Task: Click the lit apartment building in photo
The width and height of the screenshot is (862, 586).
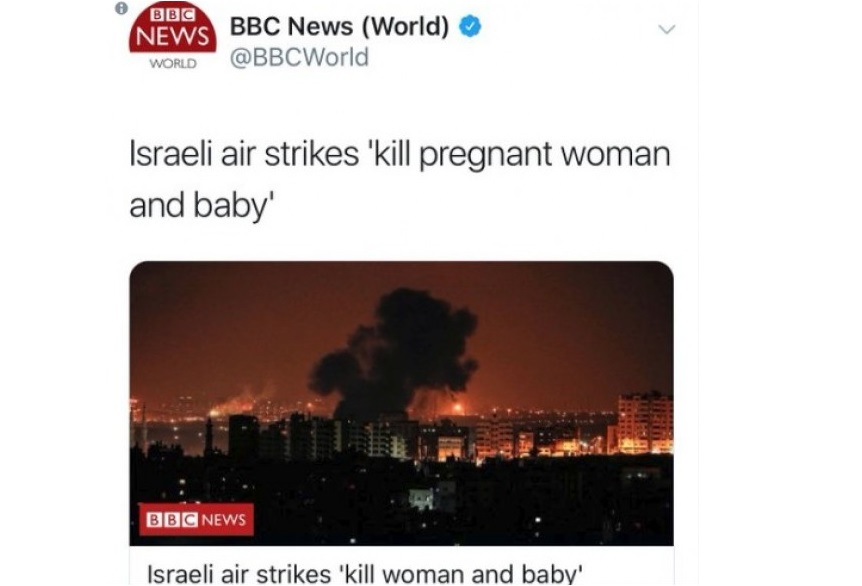Action: point(645,422)
